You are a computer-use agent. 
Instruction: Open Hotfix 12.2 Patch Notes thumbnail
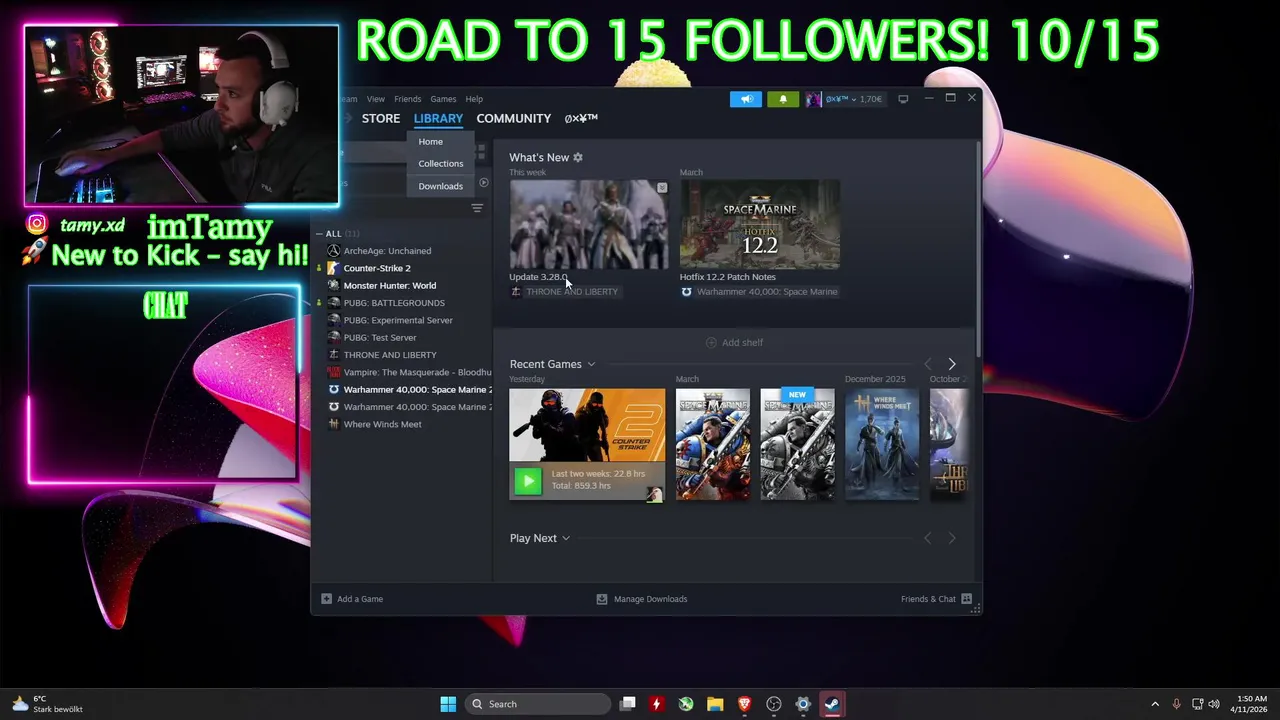(760, 225)
